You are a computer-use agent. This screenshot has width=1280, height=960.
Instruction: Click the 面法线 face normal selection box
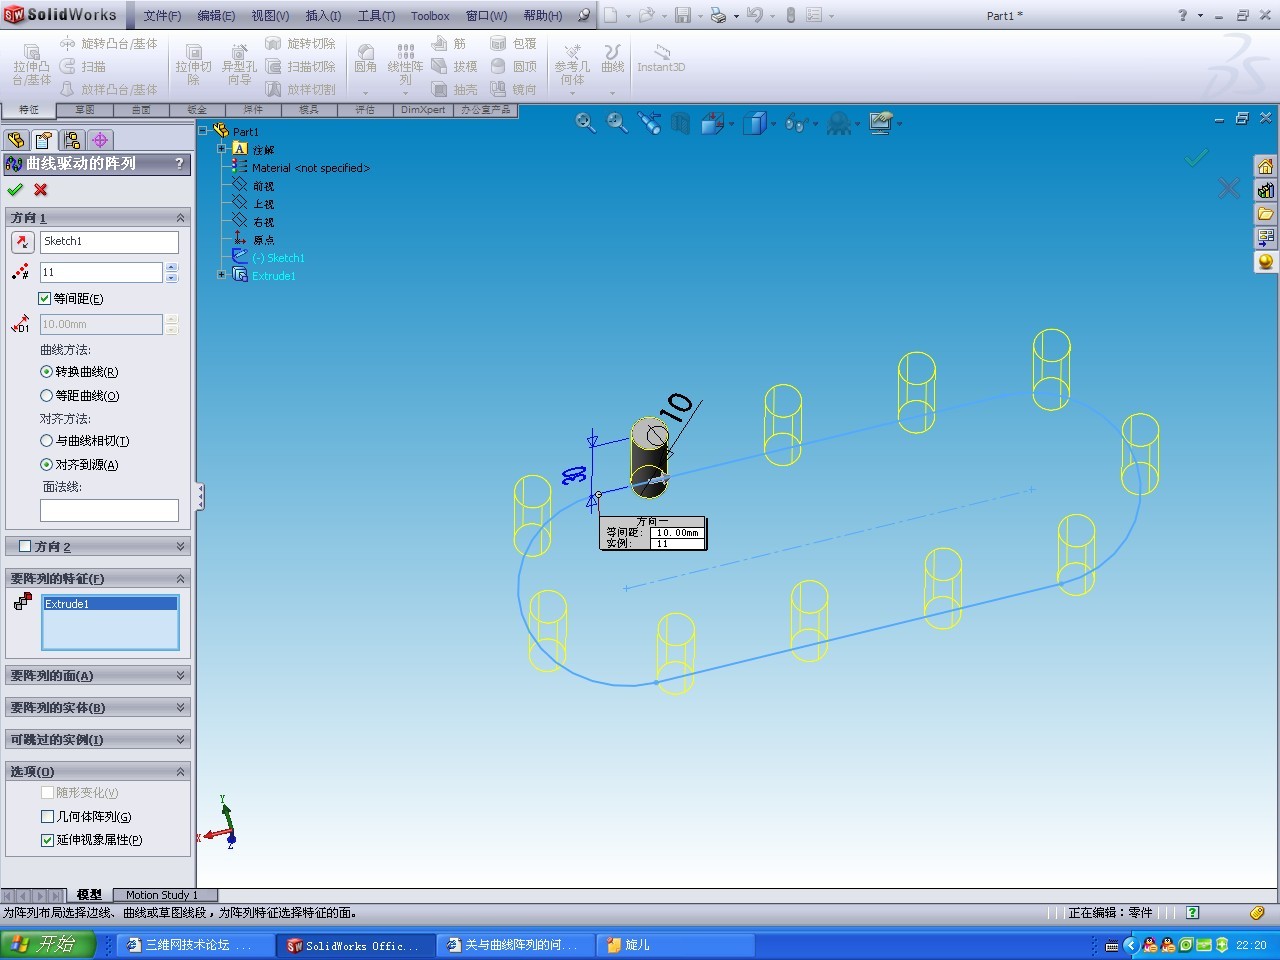click(x=109, y=510)
